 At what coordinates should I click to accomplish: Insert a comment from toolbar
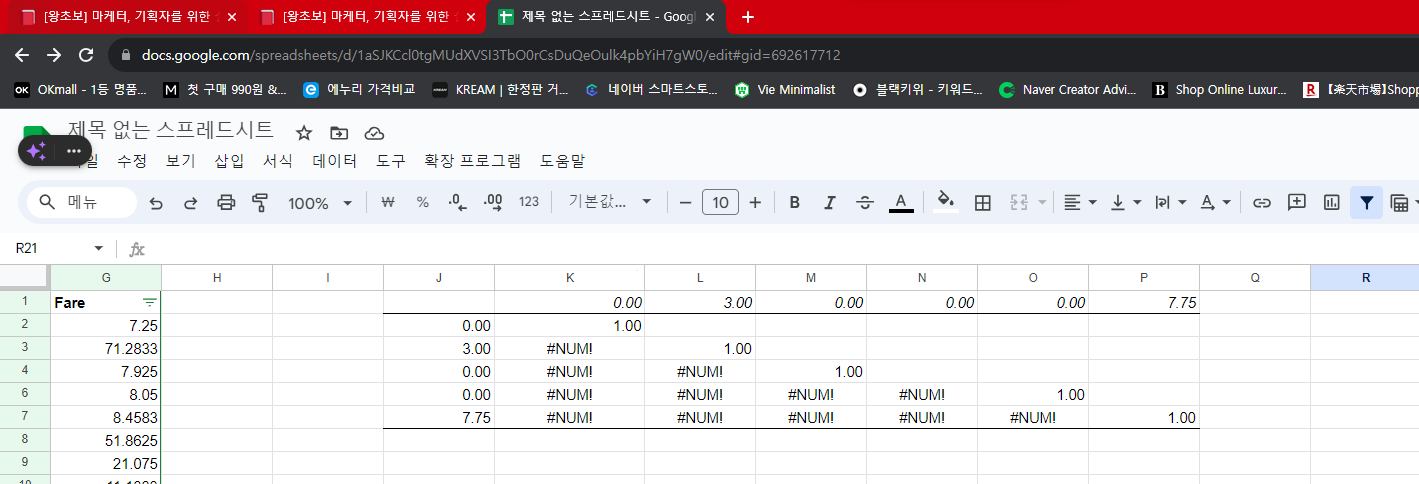point(1297,202)
